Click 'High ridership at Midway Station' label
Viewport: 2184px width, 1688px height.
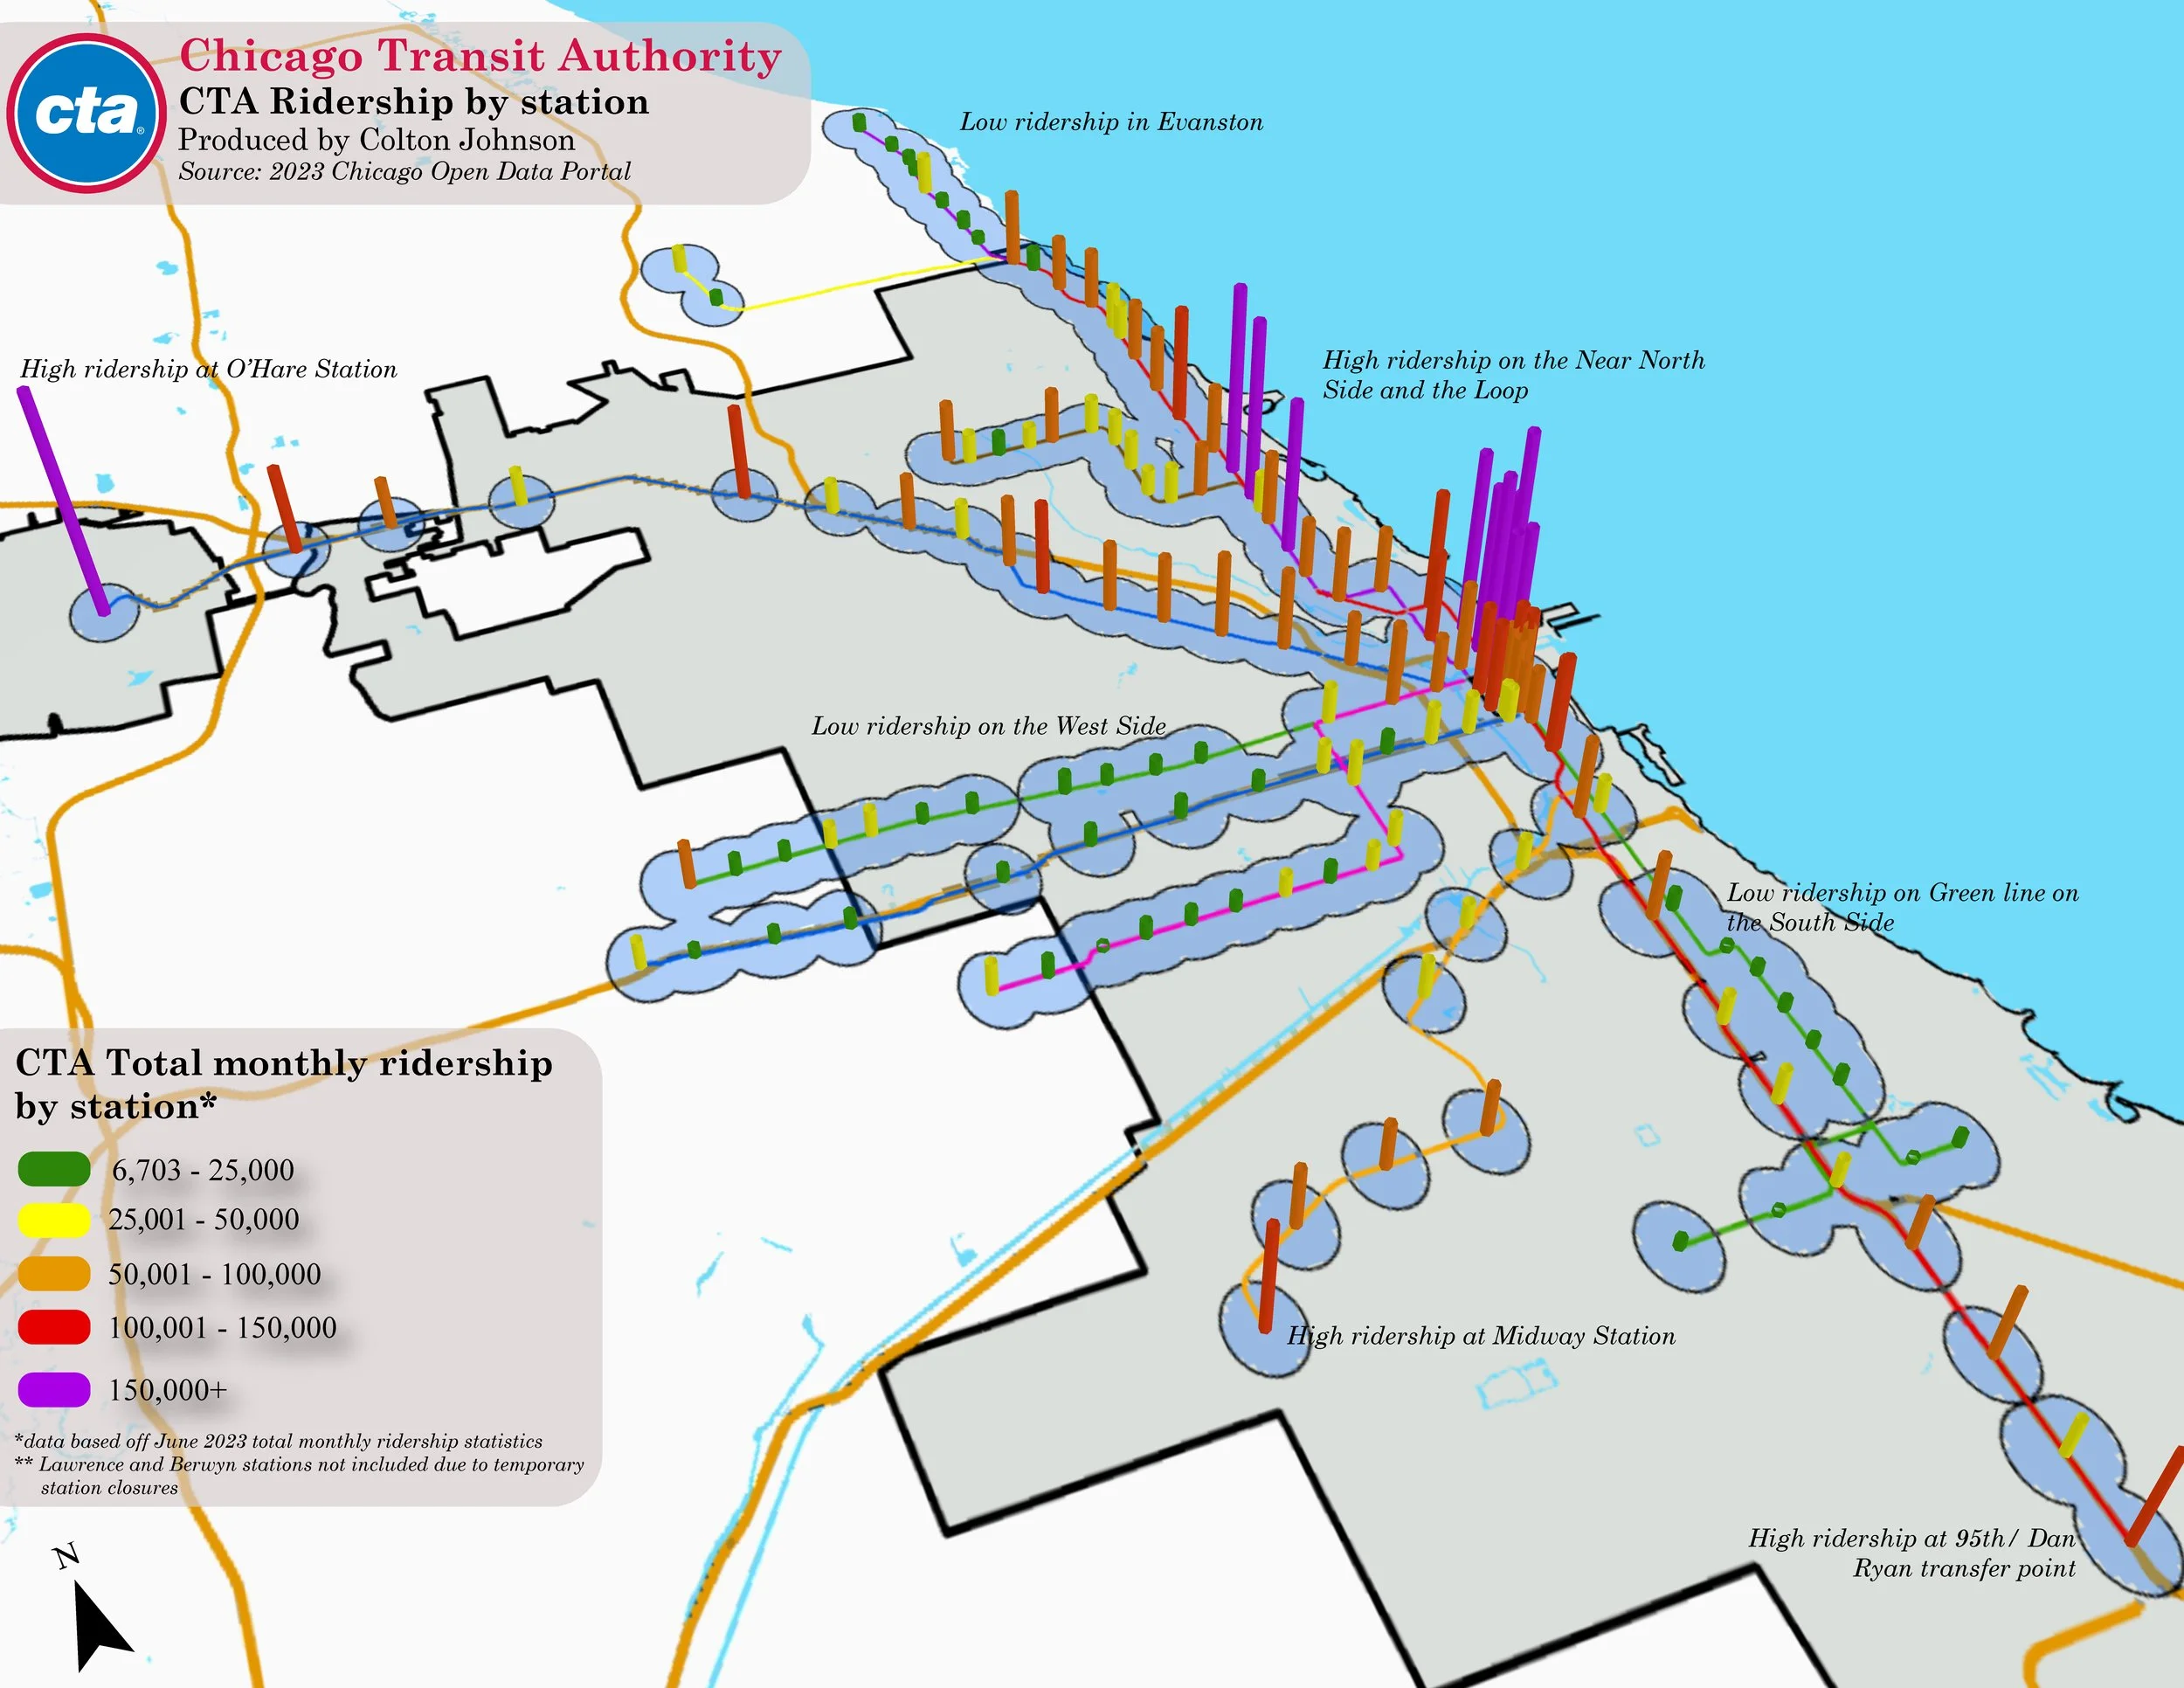point(1480,1336)
